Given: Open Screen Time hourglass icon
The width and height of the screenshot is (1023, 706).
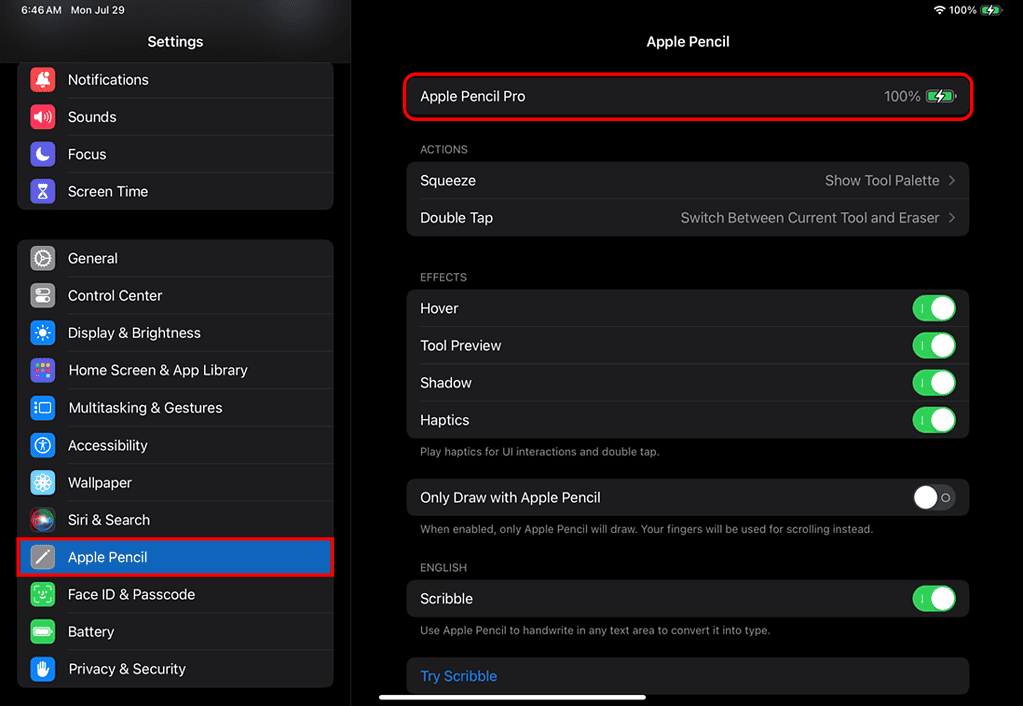Looking at the screenshot, I should point(42,192).
